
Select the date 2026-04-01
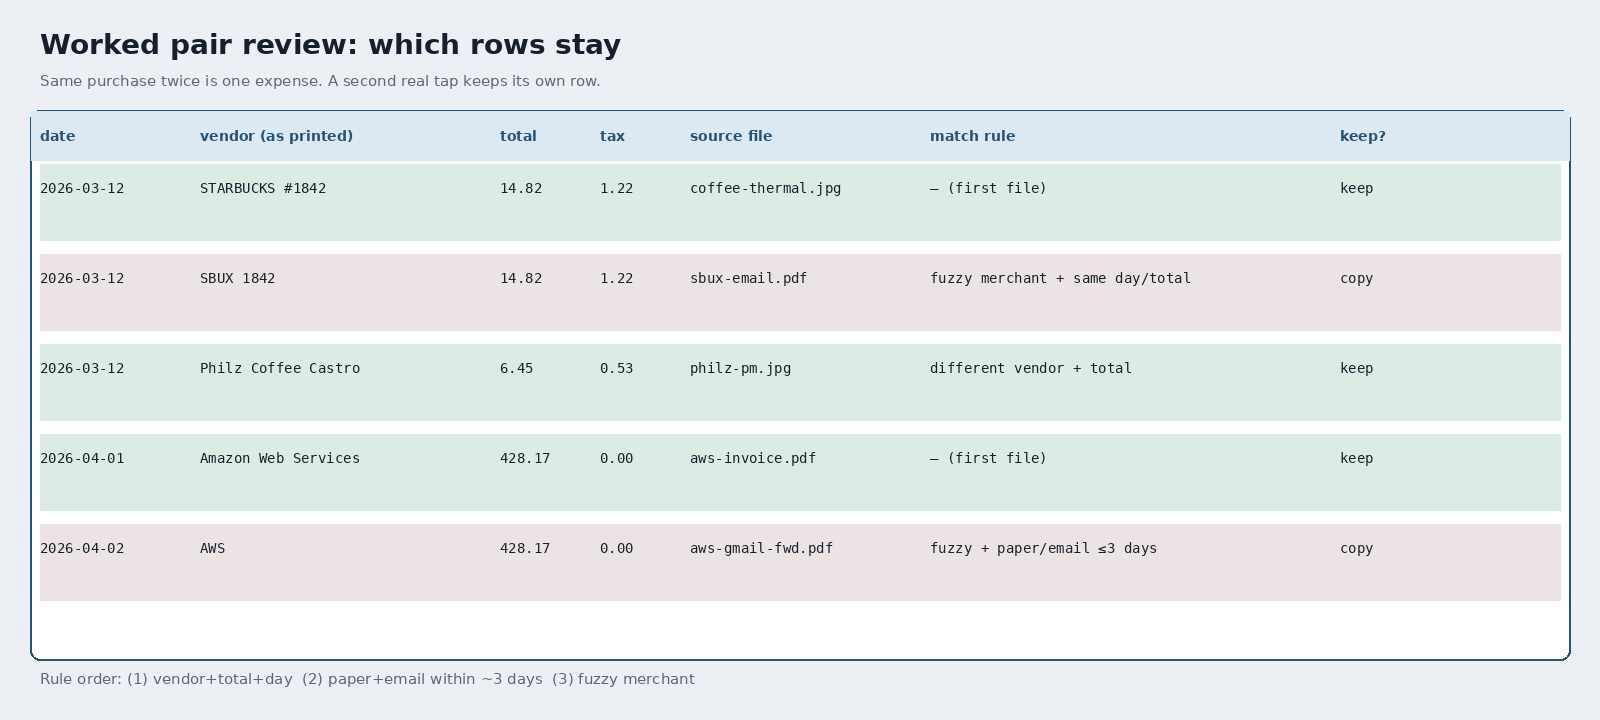pyautogui.click(x=82, y=458)
